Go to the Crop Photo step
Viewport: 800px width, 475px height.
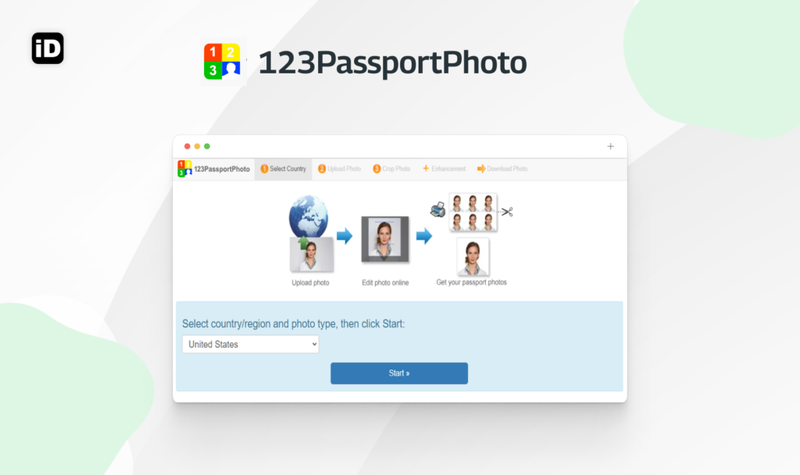[391, 169]
